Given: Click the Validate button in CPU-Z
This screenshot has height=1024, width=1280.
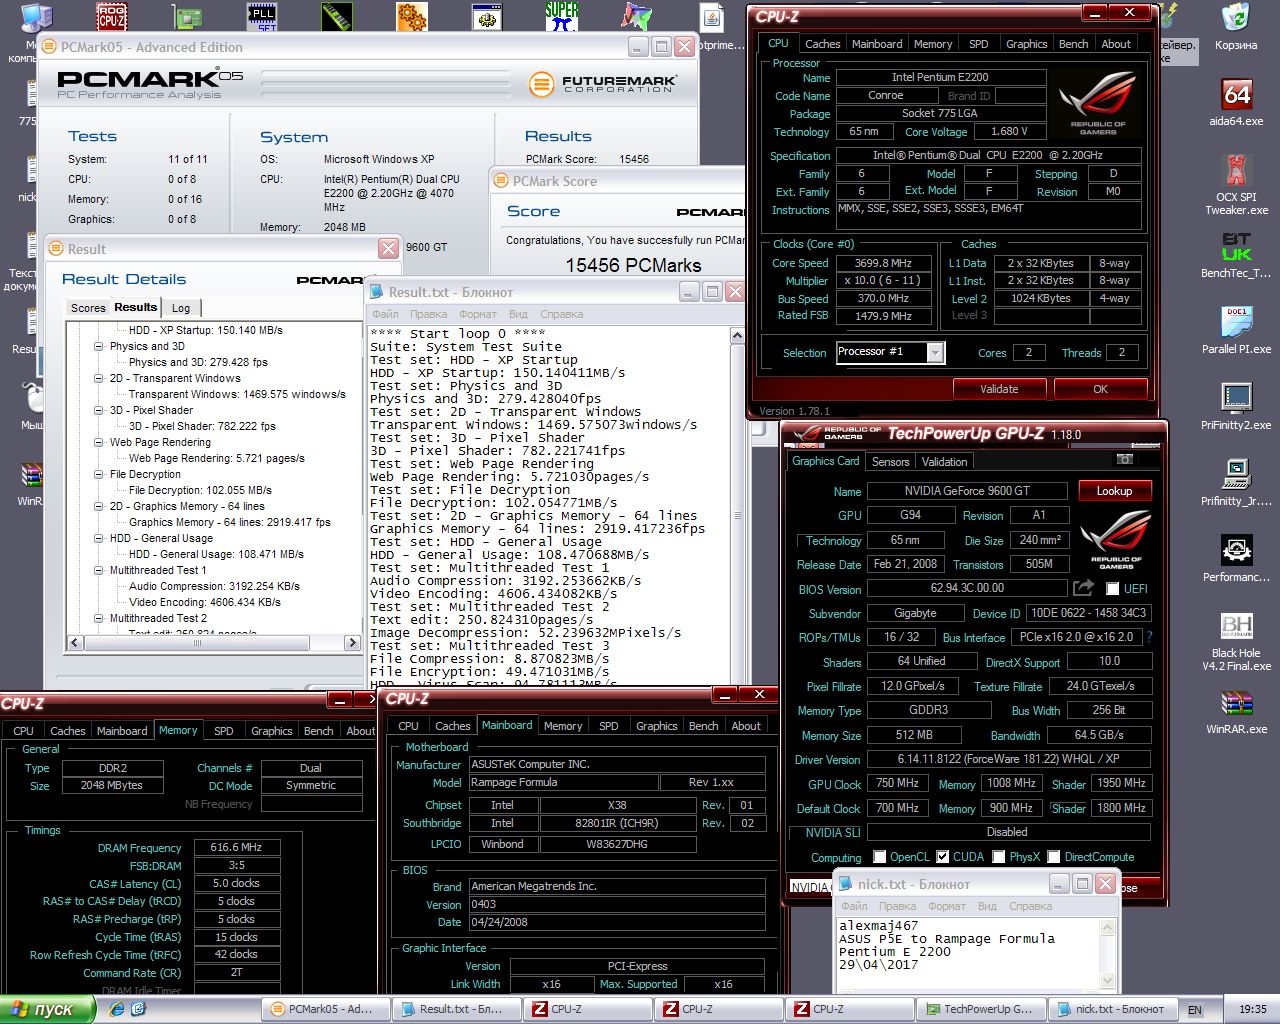Looking at the screenshot, I should pyautogui.click(x=999, y=389).
